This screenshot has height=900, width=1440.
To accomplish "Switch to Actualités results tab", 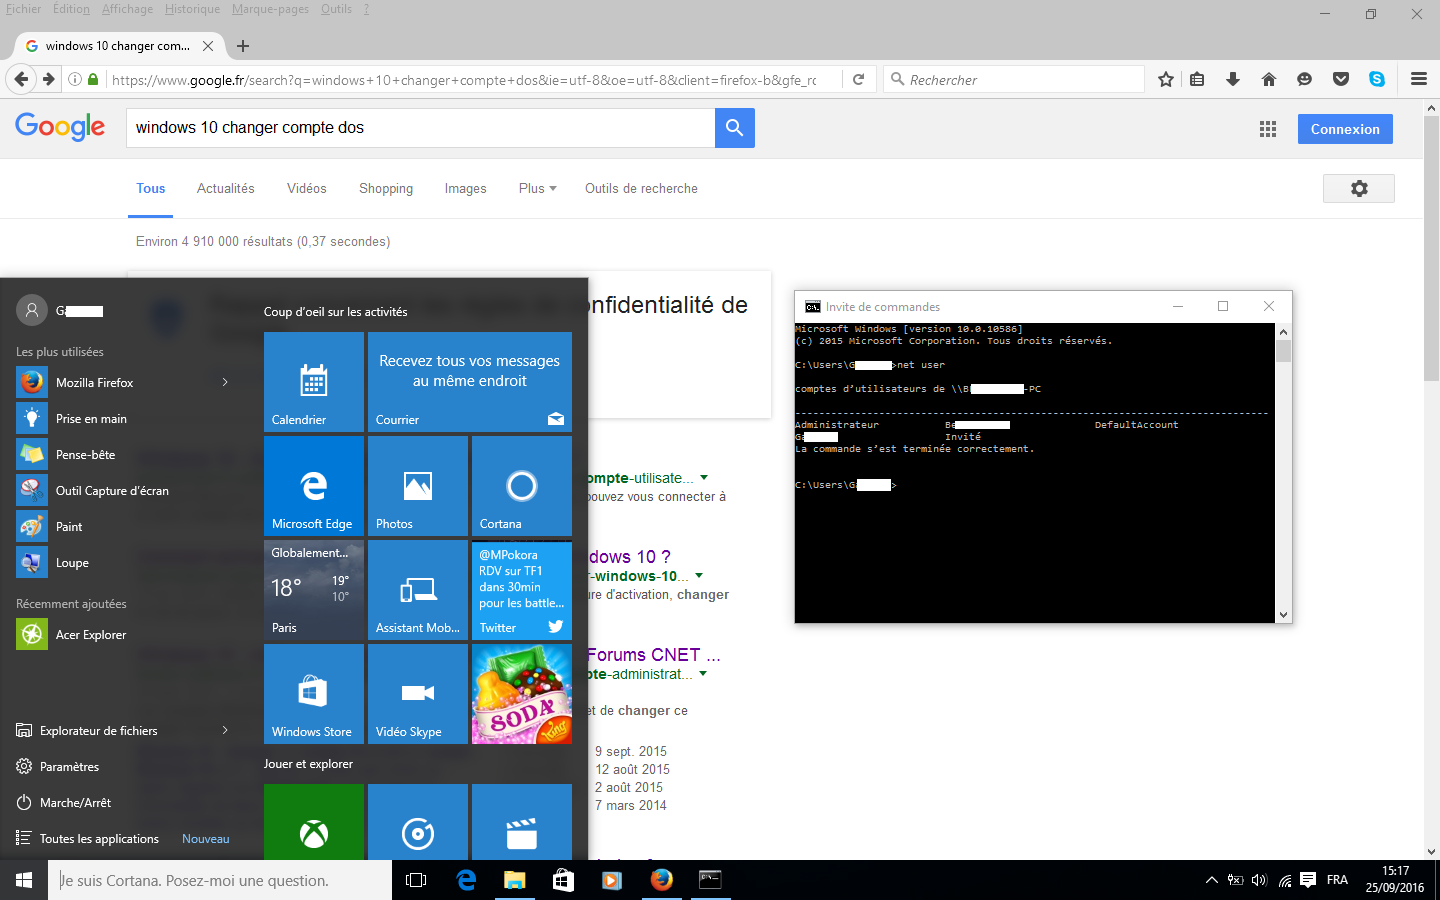I will [226, 188].
